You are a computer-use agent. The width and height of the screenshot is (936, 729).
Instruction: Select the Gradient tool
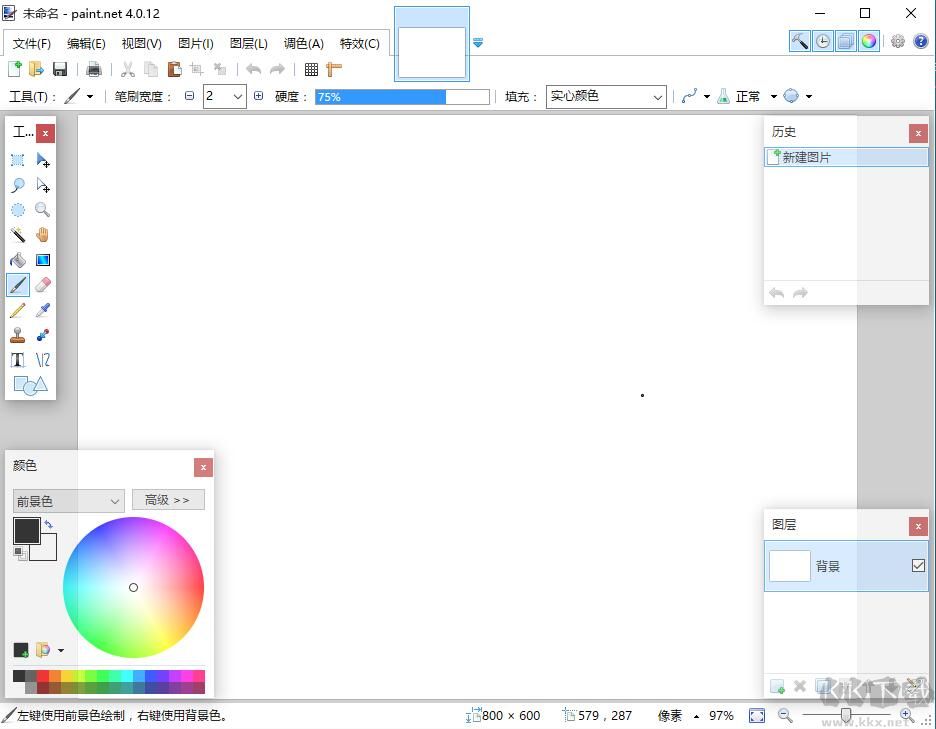pyautogui.click(x=43, y=260)
